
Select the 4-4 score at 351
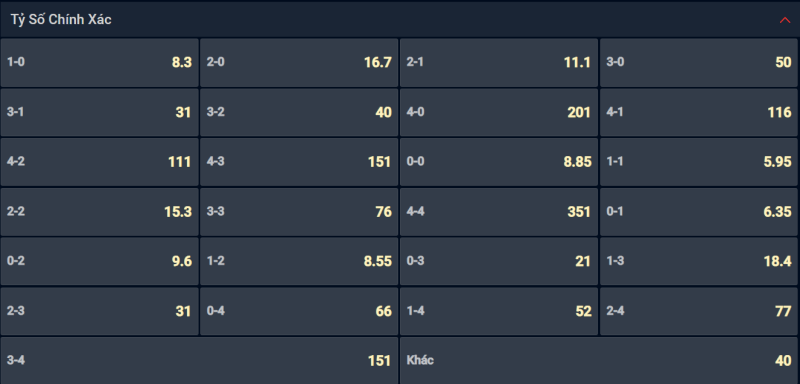[499, 212]
